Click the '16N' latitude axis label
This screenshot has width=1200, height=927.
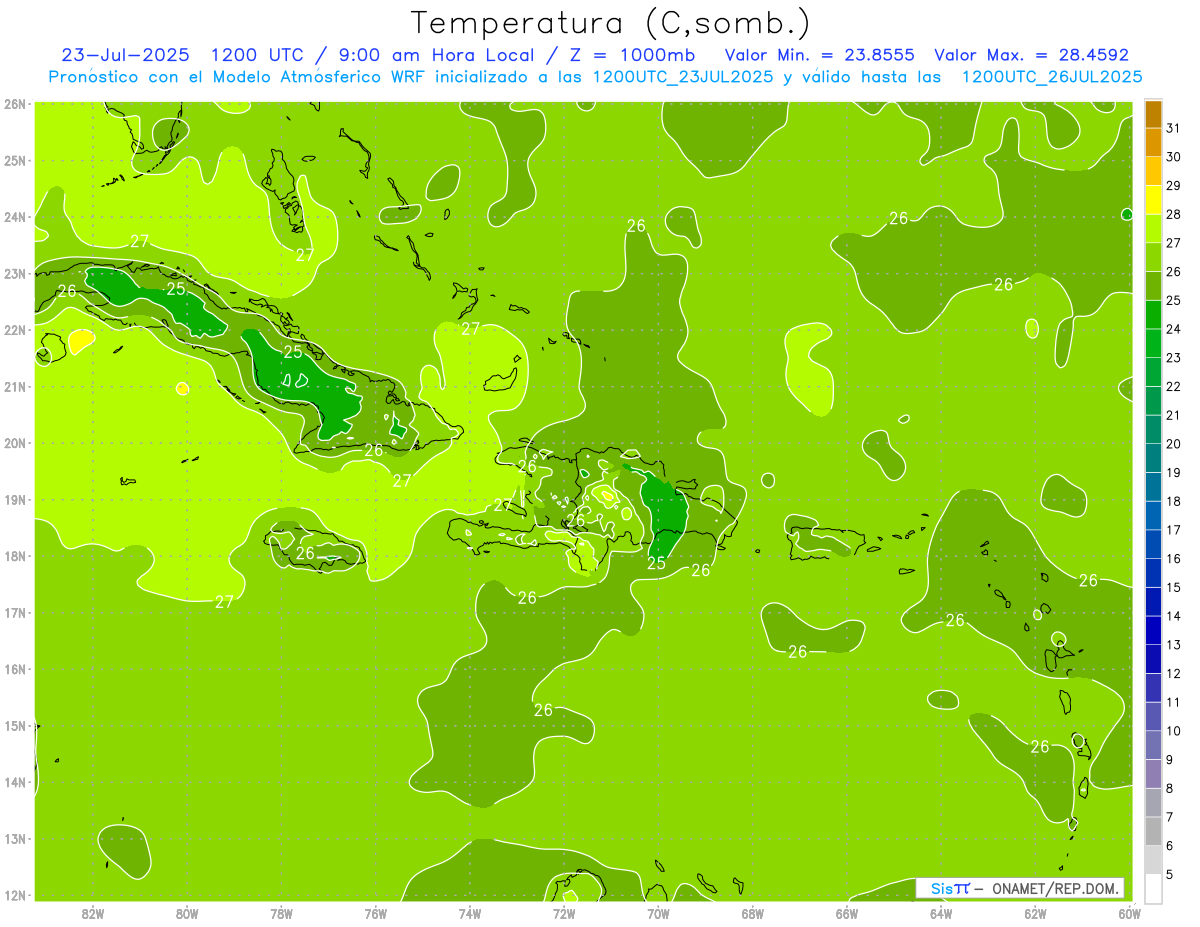(15, 669)
